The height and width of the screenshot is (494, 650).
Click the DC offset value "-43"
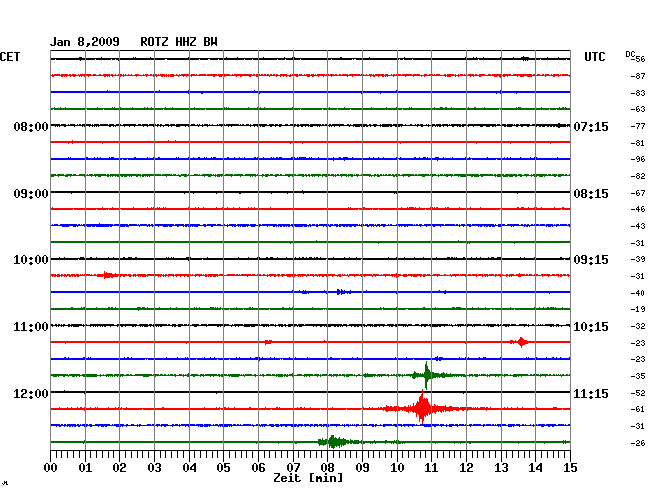click(638, 226)
